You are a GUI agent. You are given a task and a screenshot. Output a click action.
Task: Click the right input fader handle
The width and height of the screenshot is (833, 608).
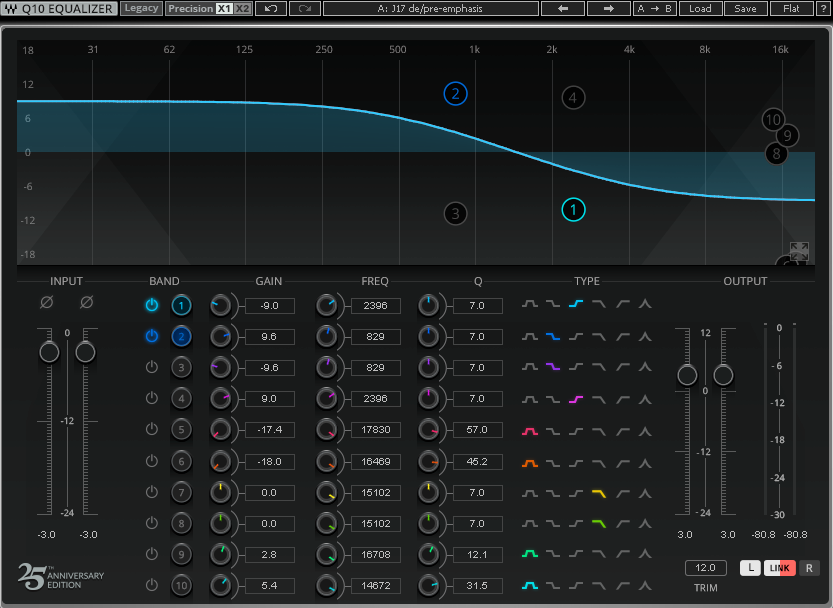(x=85, y=352)
